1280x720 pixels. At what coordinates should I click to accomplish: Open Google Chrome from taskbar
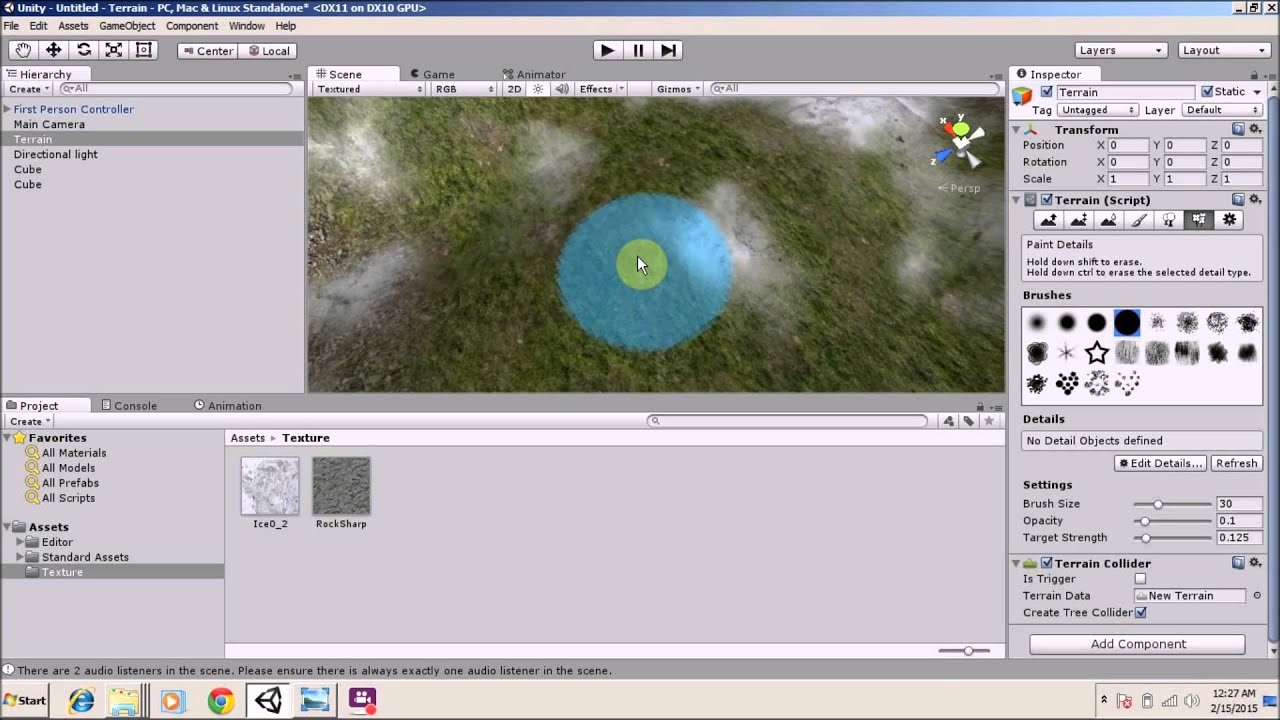pyautogui.click(x=221, y=700)
